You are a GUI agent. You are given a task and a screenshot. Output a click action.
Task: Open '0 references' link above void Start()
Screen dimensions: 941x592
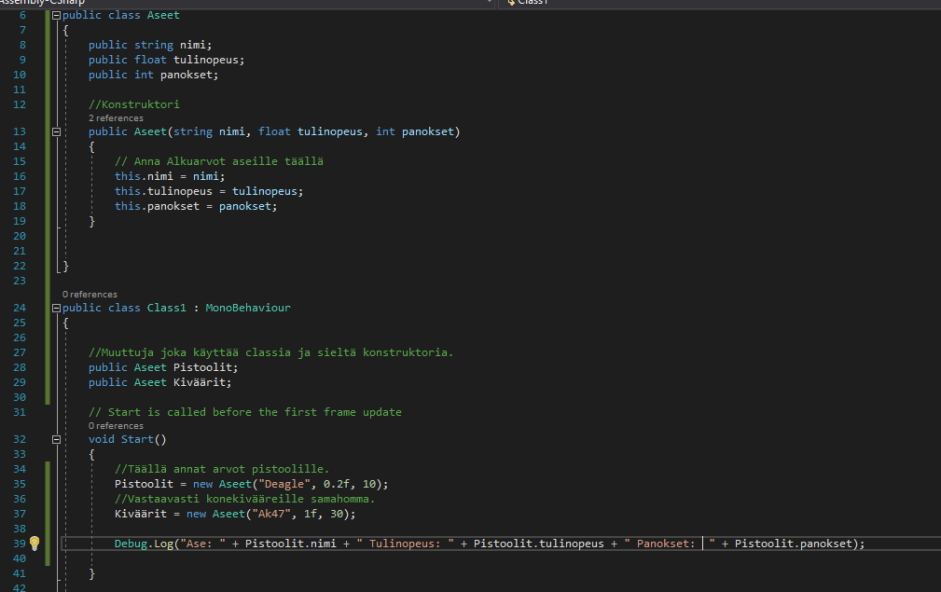pyautogui.click(x=116, y=426)
